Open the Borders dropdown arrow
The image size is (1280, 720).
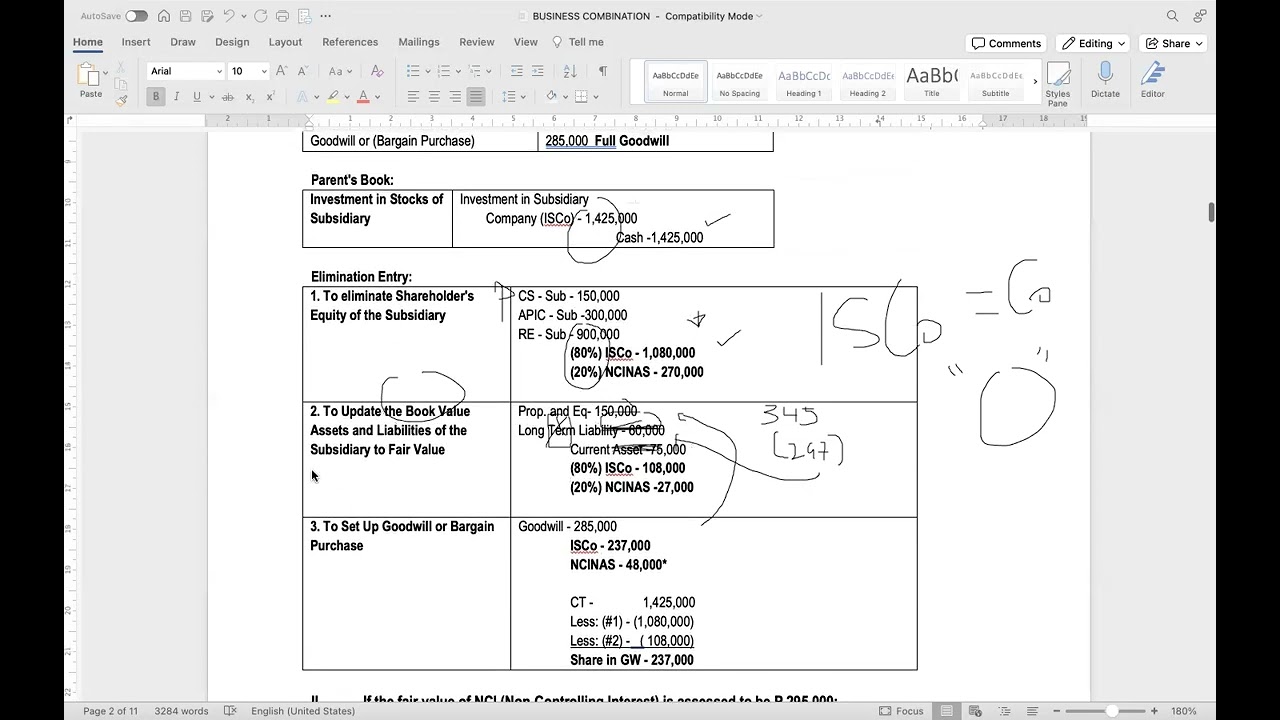(x=597, y=96)
